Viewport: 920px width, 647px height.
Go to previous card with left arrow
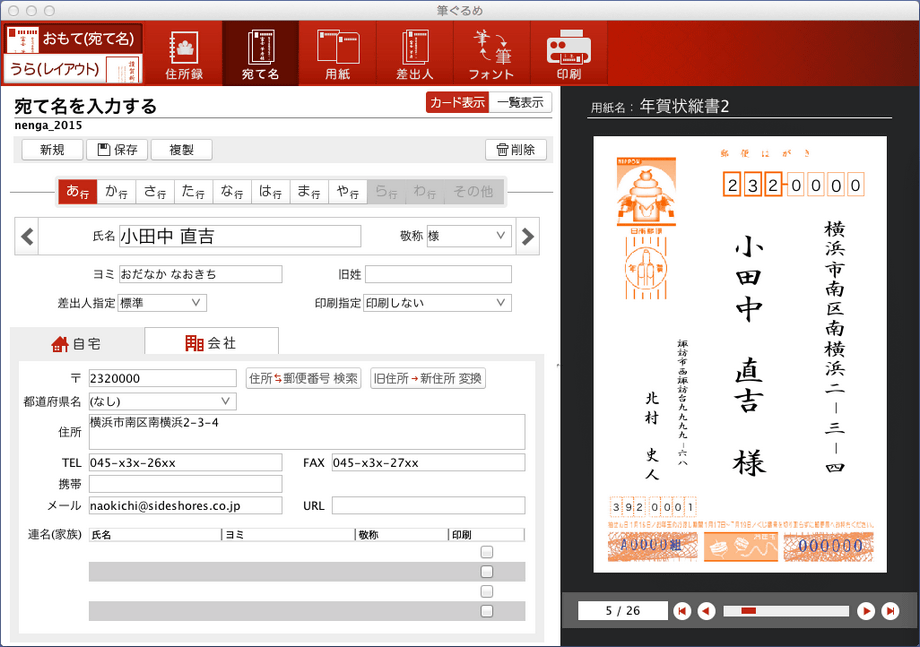point(27,236)
